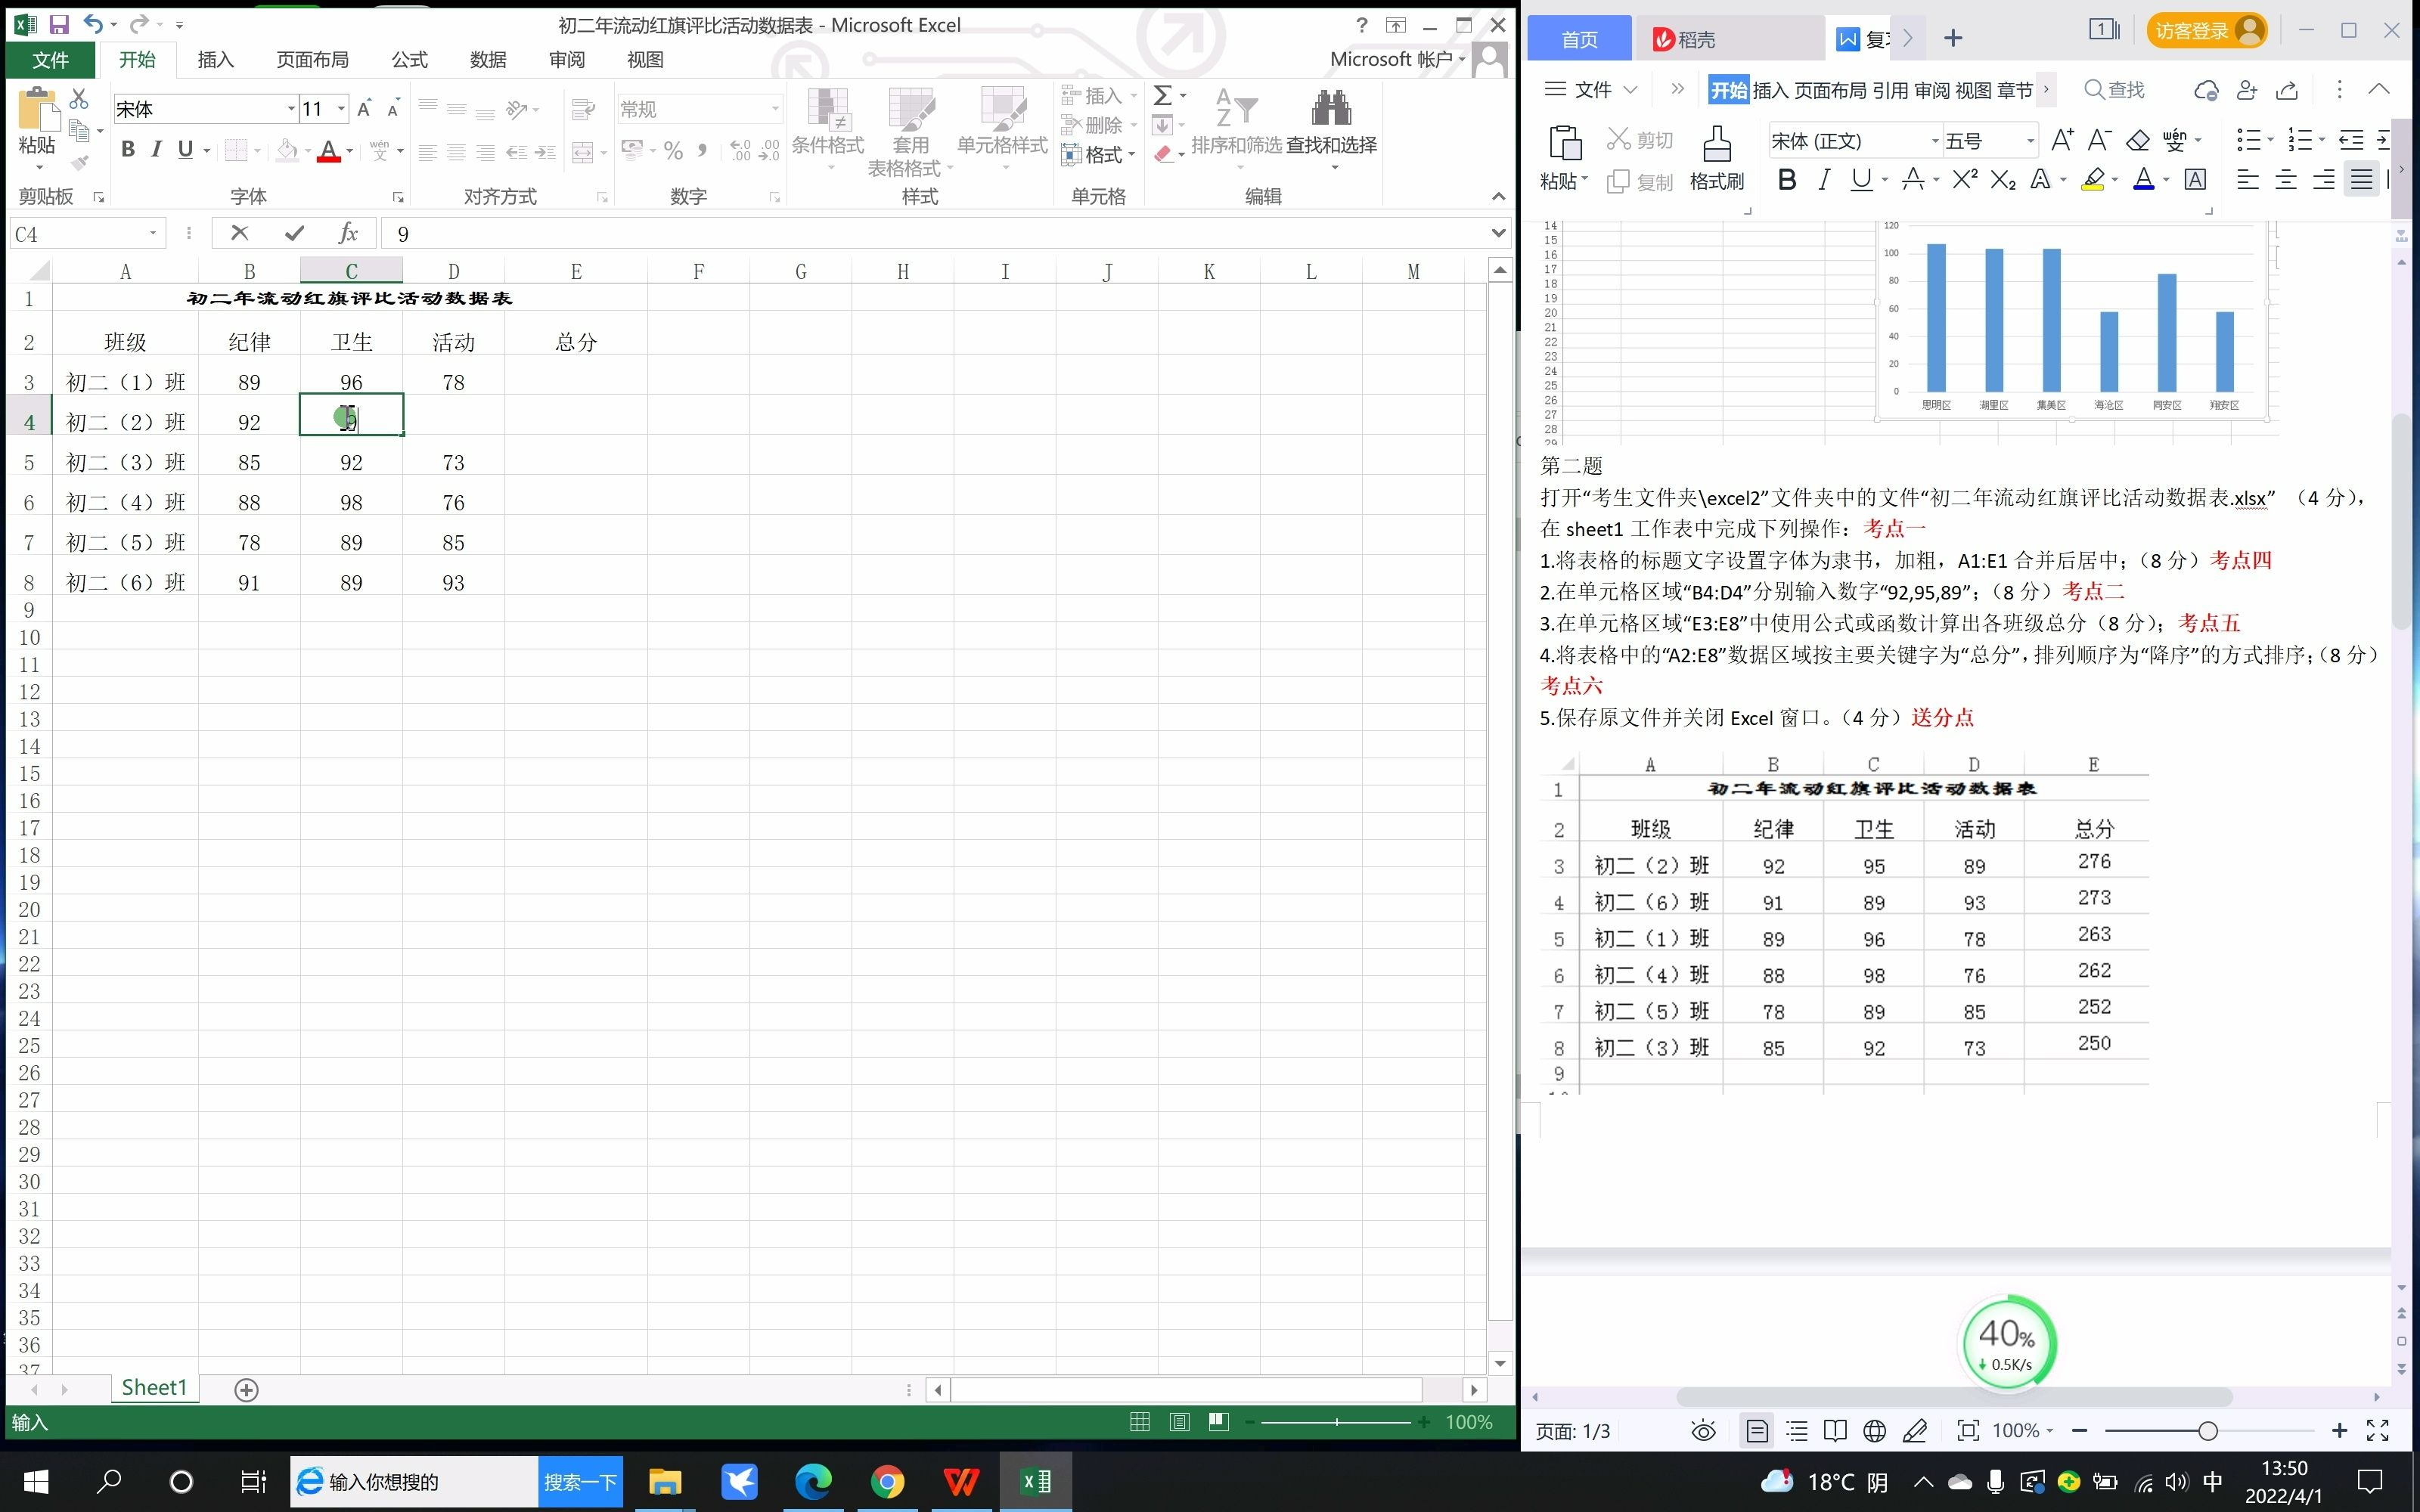Toggle WPS justify alignment button
This screenshot has width=2420, height=1512.
[2361, 179]
